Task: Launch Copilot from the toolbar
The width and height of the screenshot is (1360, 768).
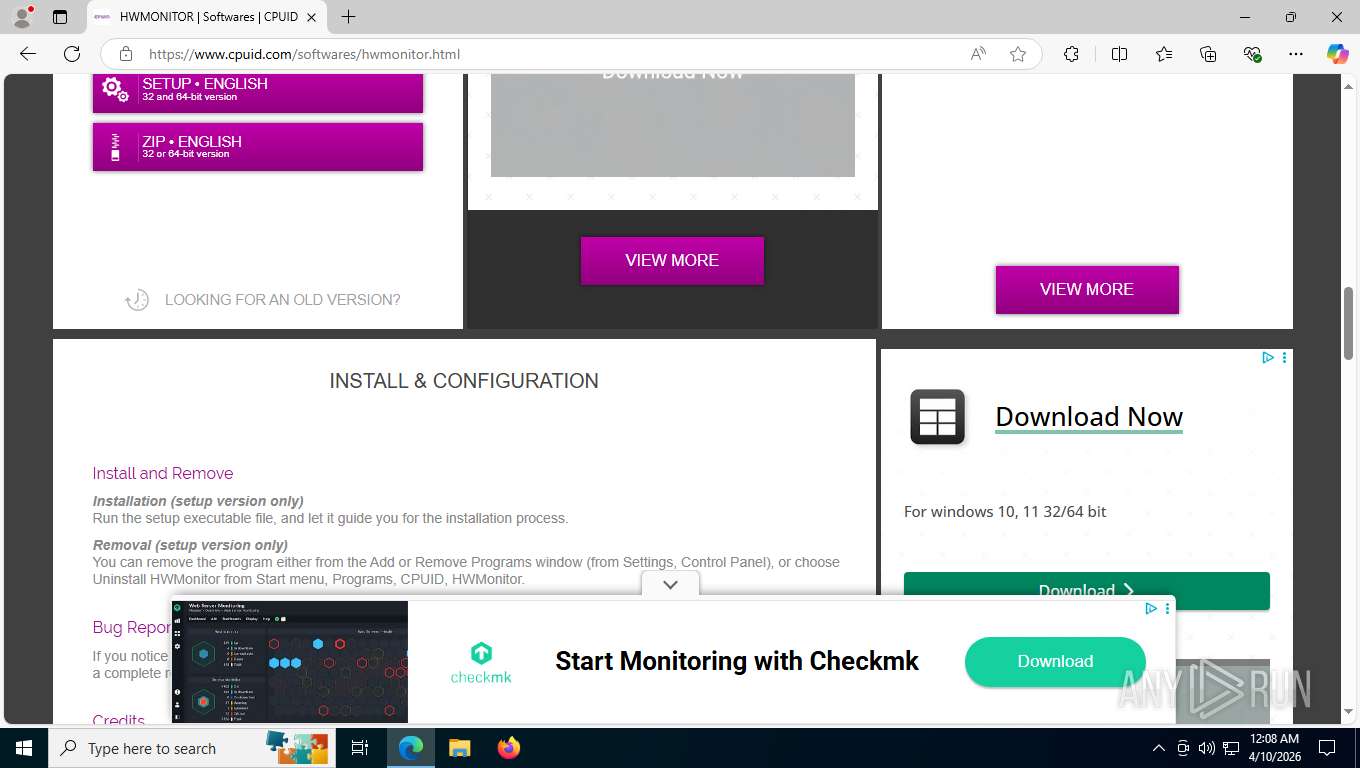Action: tap(1337, 54)
